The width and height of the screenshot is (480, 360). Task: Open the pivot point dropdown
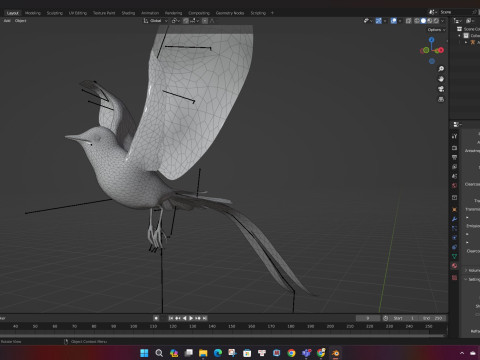coord(176,21)
